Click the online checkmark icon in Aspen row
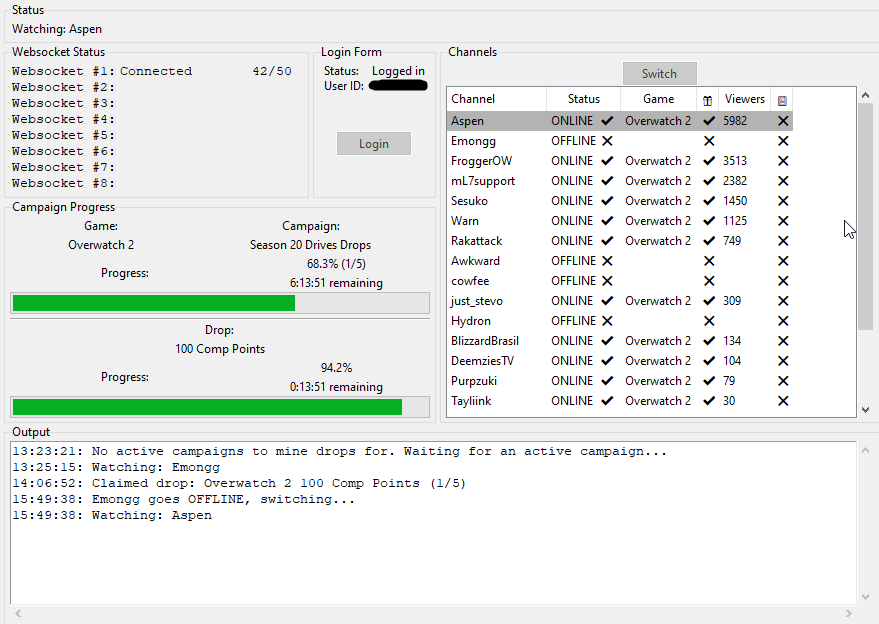Image resolution: width=879 pixels, height=624 pixels. [x=607, y=121]
